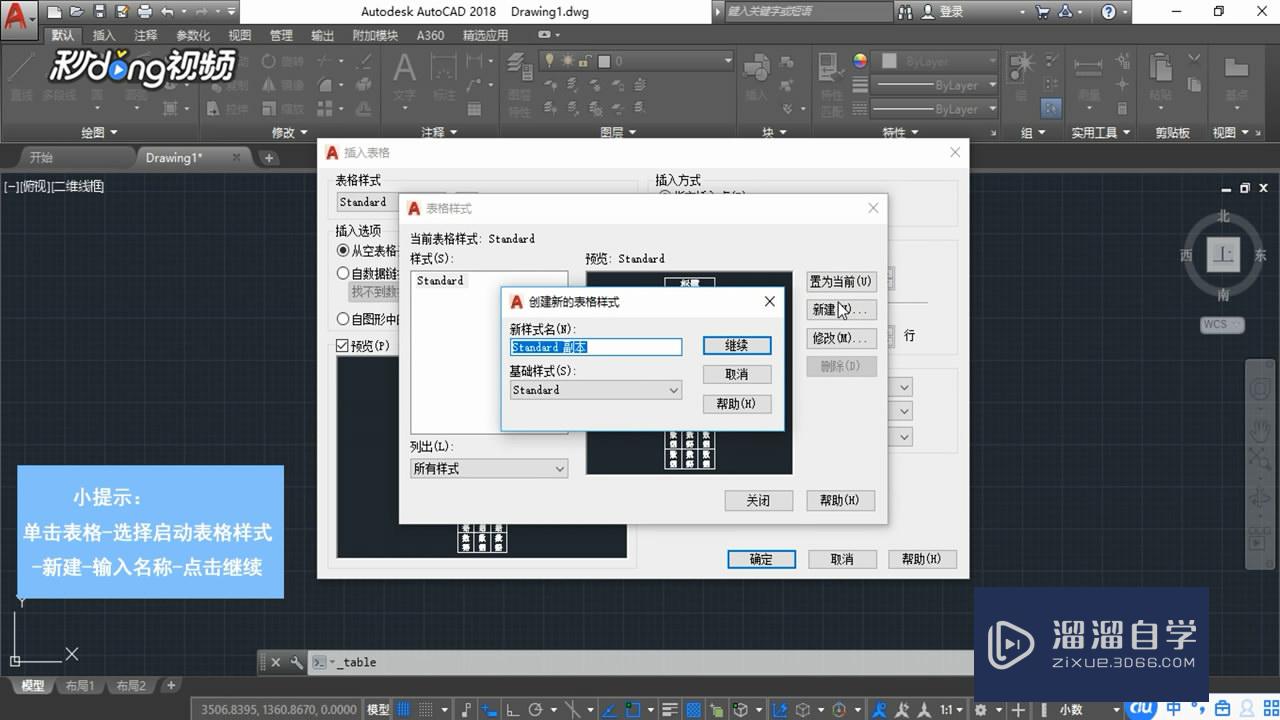1280x720 pixels.
Task: Expand the Modify (修改) panel flyout
Action: coord(290,132)
